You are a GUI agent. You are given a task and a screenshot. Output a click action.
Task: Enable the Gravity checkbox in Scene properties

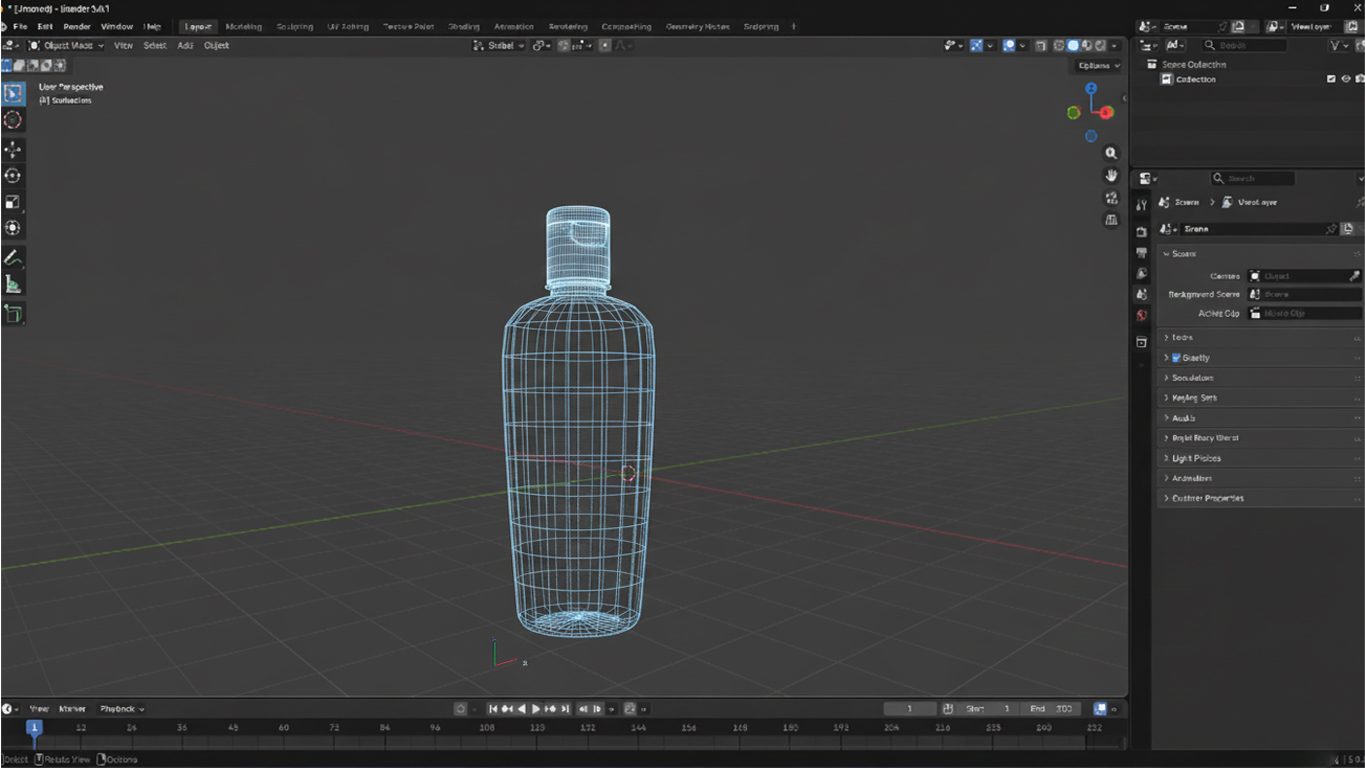point(1175,357)
